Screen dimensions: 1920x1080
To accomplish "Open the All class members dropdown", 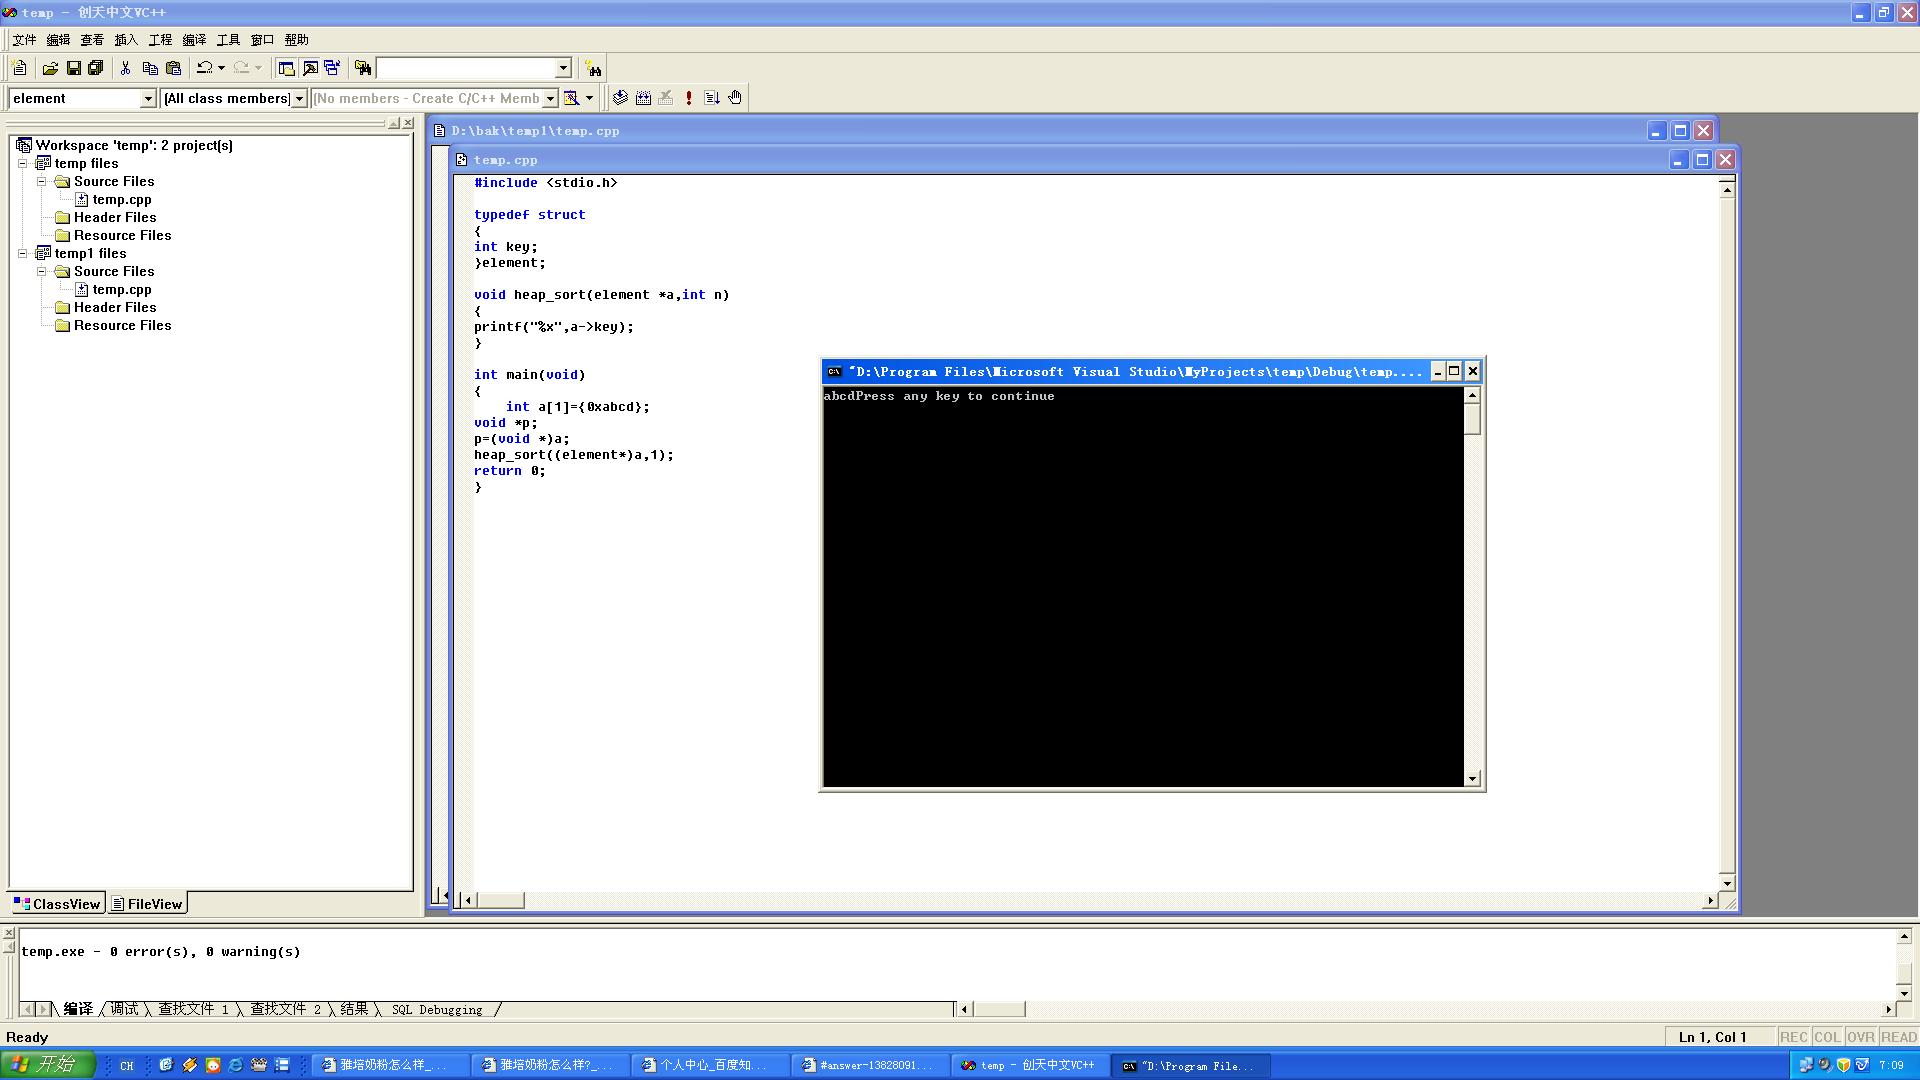I will point(299,98).
